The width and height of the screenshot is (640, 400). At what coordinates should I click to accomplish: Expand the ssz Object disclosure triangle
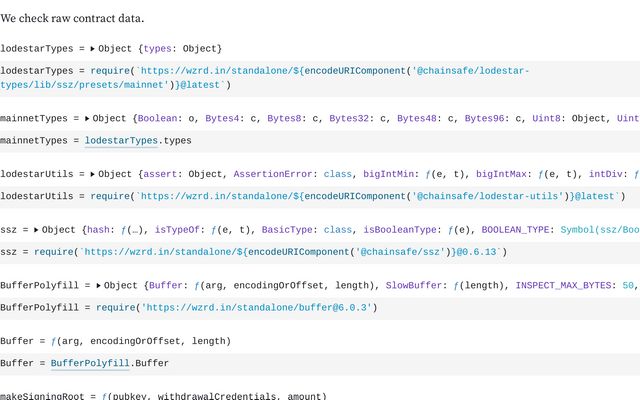pyautogui.click(x=36, y=230)
